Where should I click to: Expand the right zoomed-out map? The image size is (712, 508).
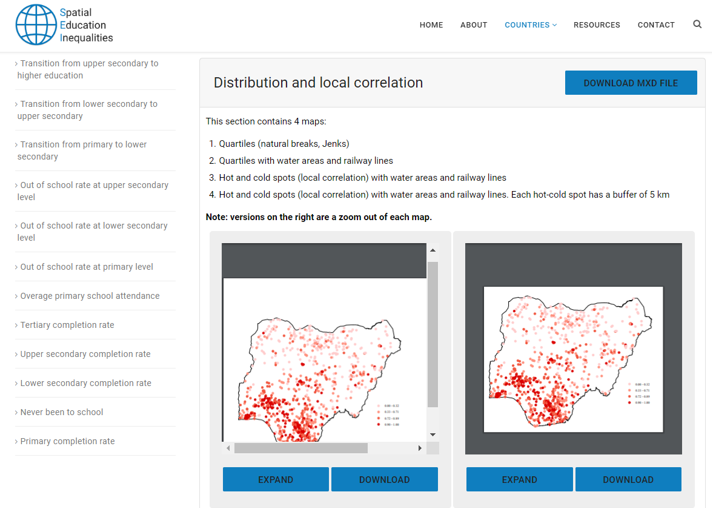point(519,479)
